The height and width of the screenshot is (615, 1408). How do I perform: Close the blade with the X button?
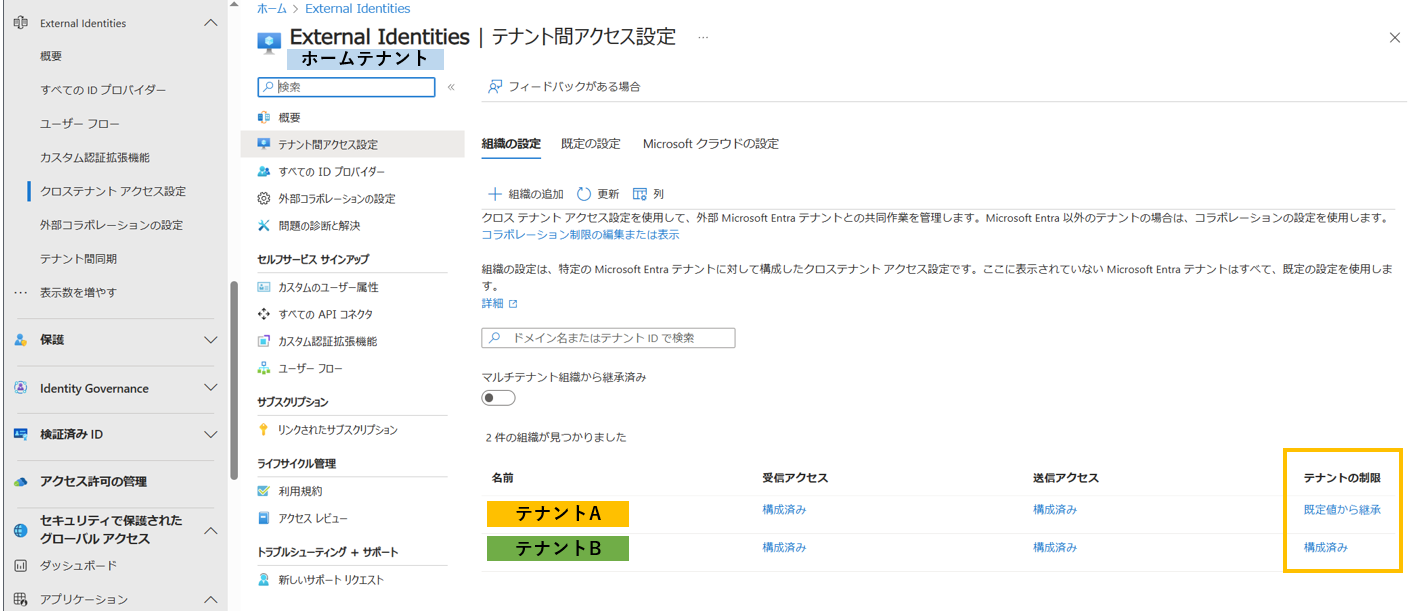click(x=1395, y=38)
